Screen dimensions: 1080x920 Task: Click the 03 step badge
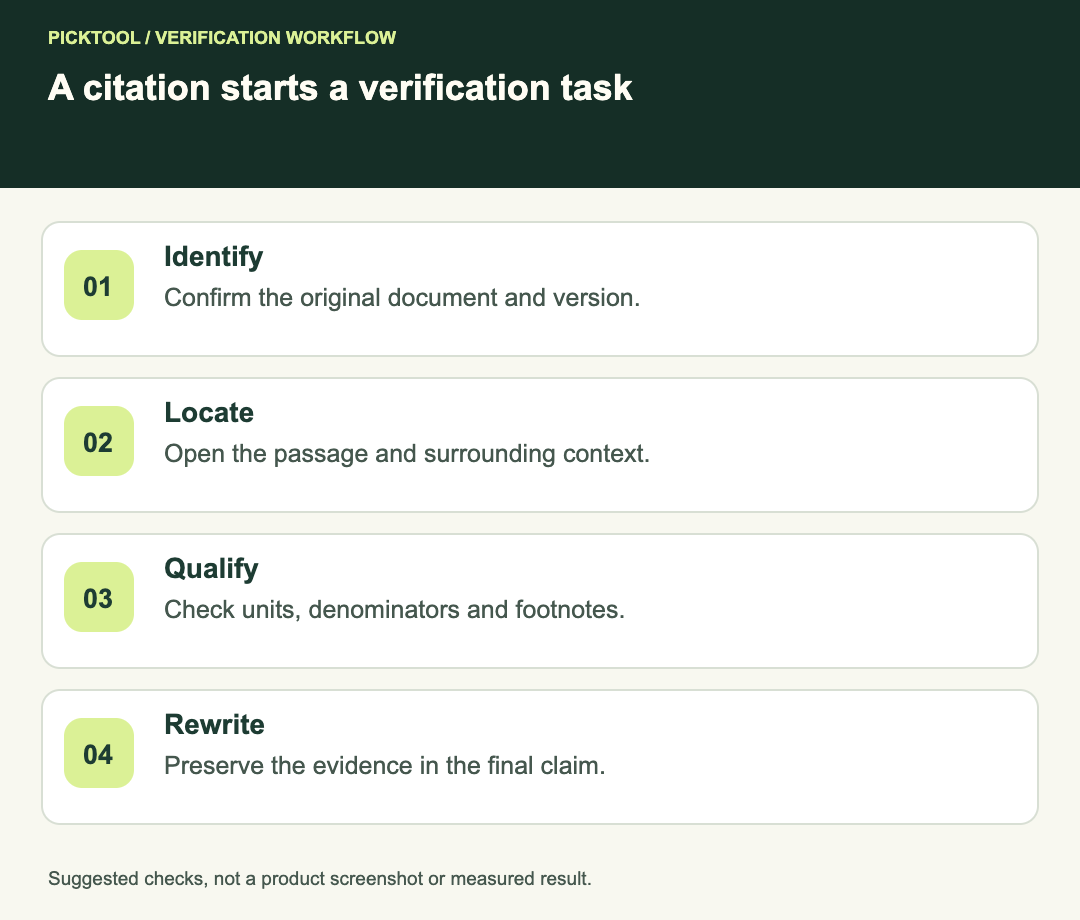pos(98,597)
